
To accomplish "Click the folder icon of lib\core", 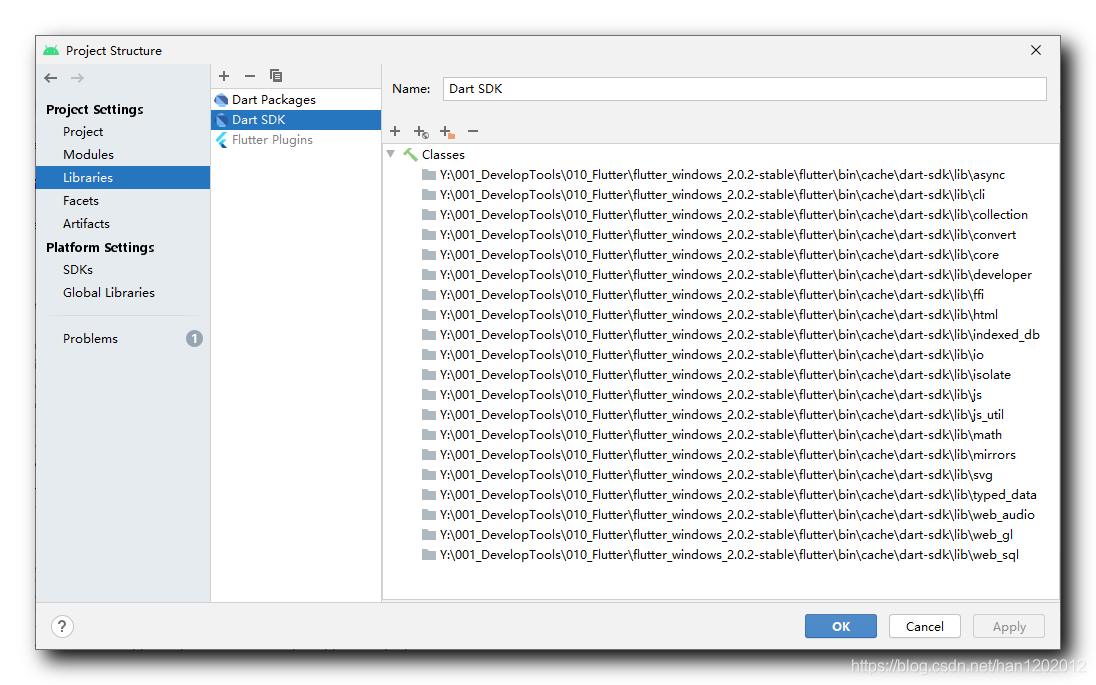I will pyautogui.click(x=428, y=254).
